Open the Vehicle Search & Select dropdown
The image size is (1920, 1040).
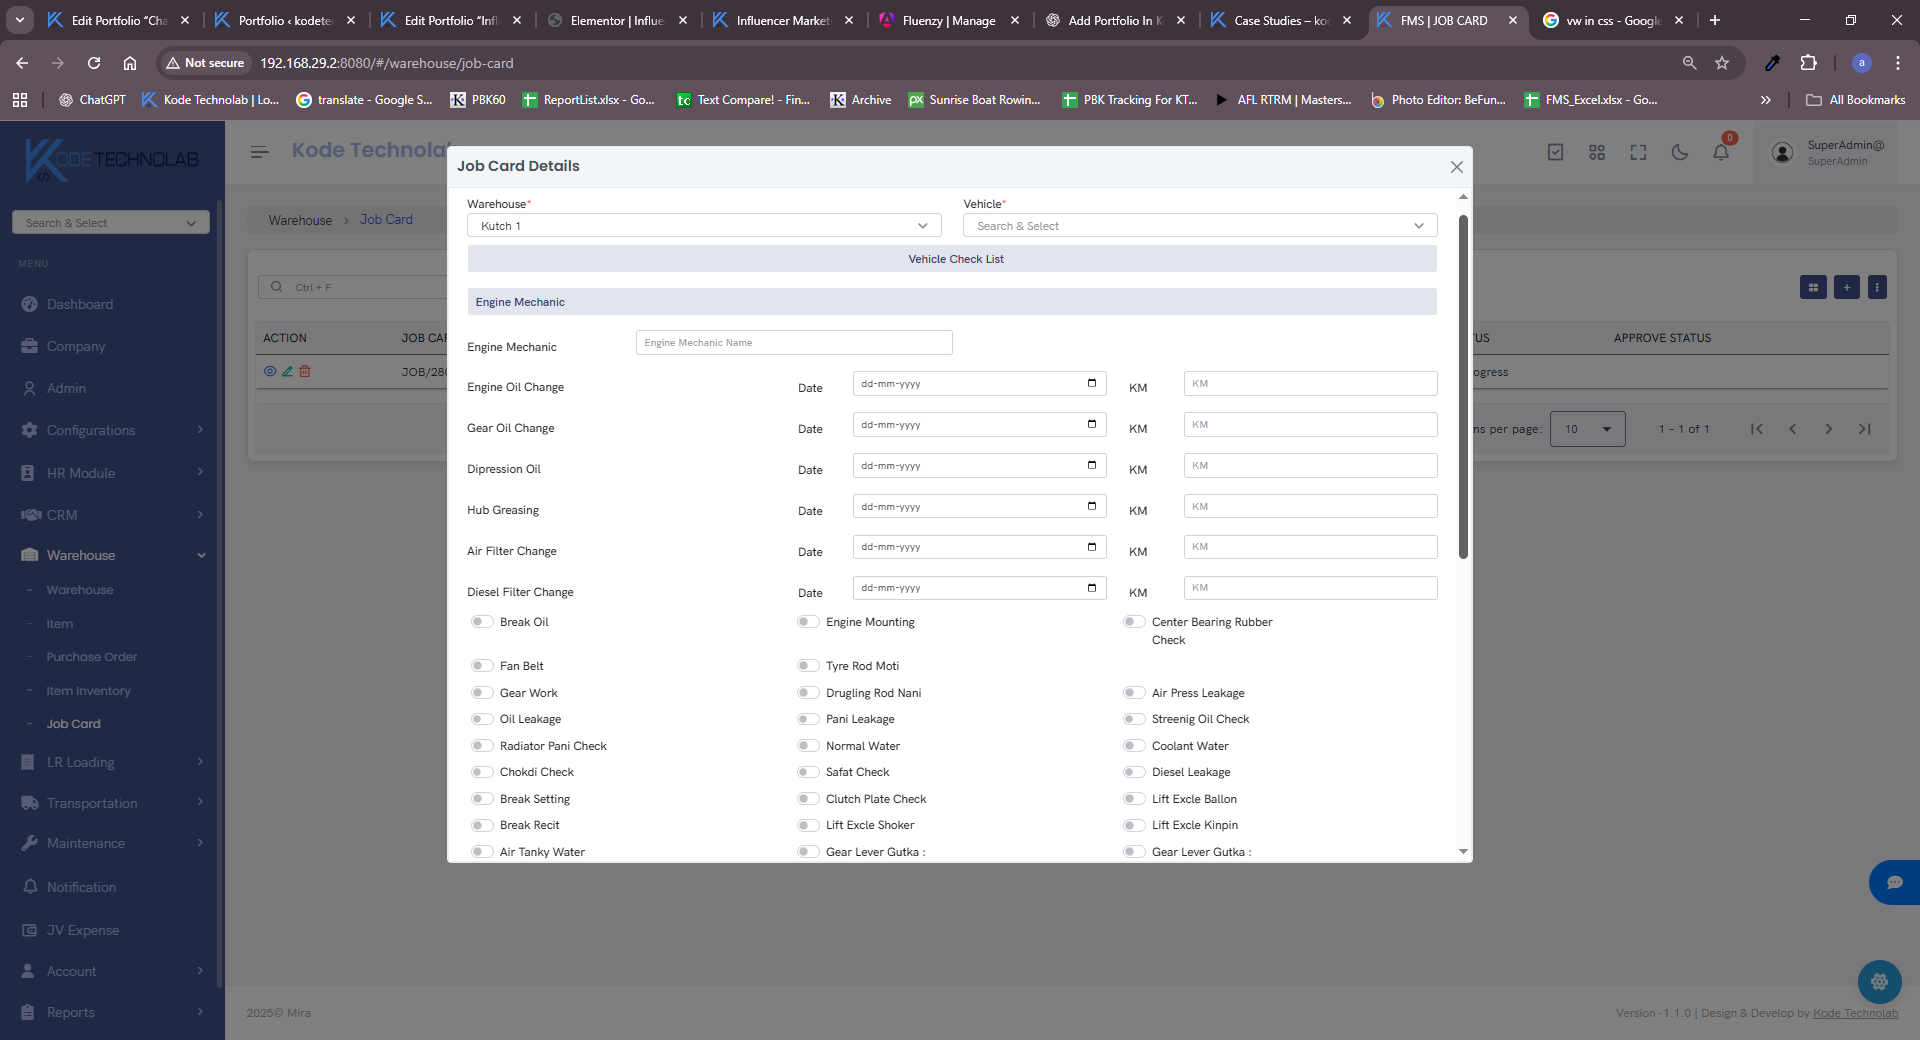(x=1199, y=226)
